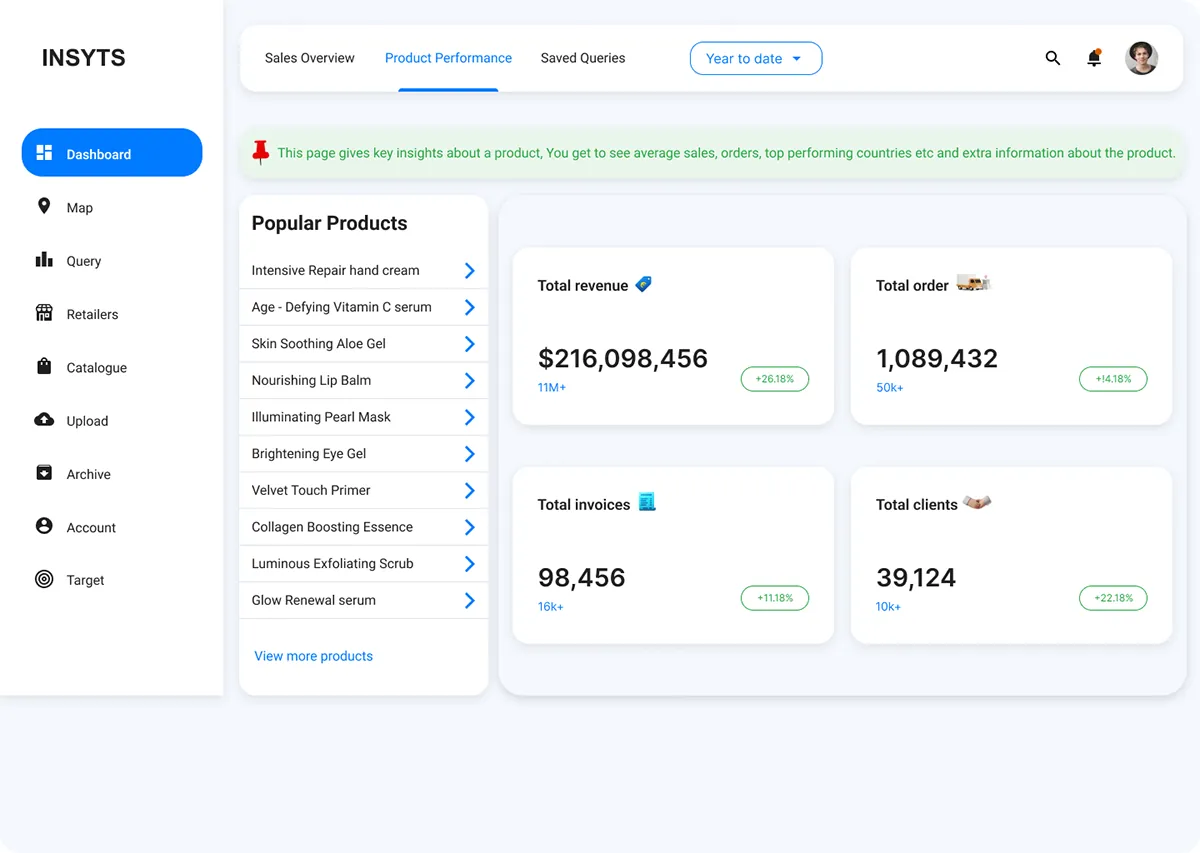
Task: Open the Archive box icon
Action: (44, 473)
